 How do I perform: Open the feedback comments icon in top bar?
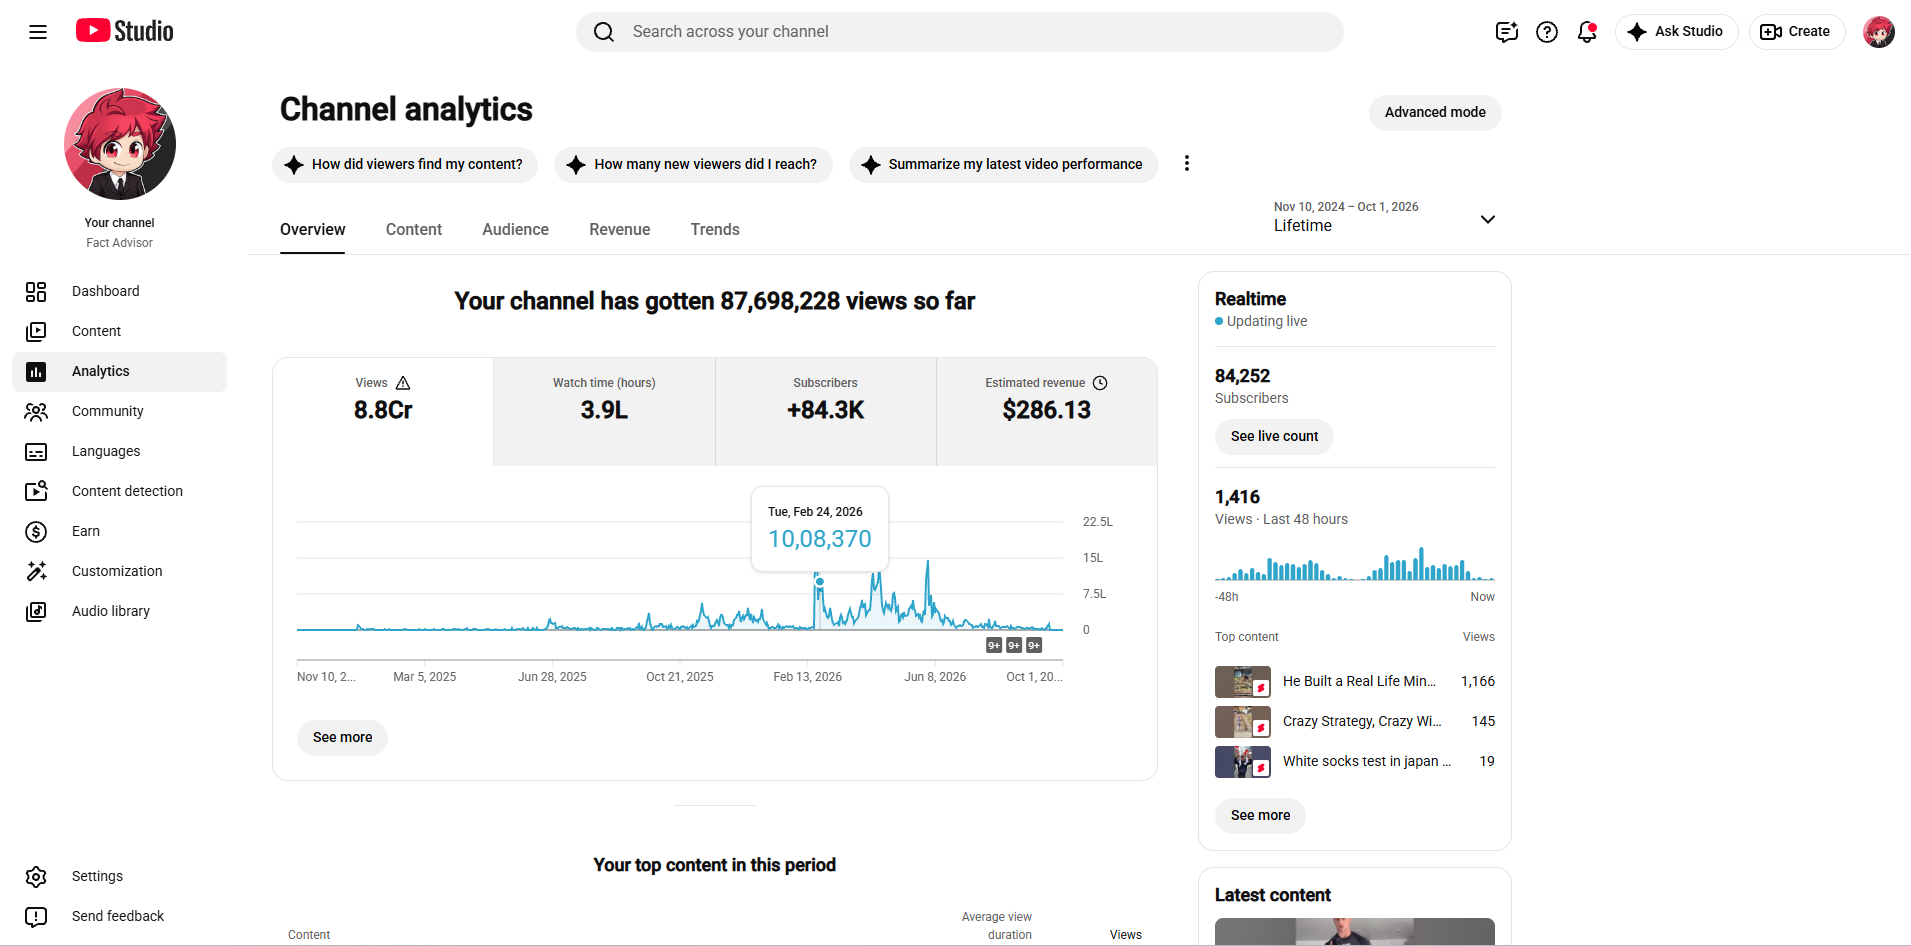(x=1507, y=32)
